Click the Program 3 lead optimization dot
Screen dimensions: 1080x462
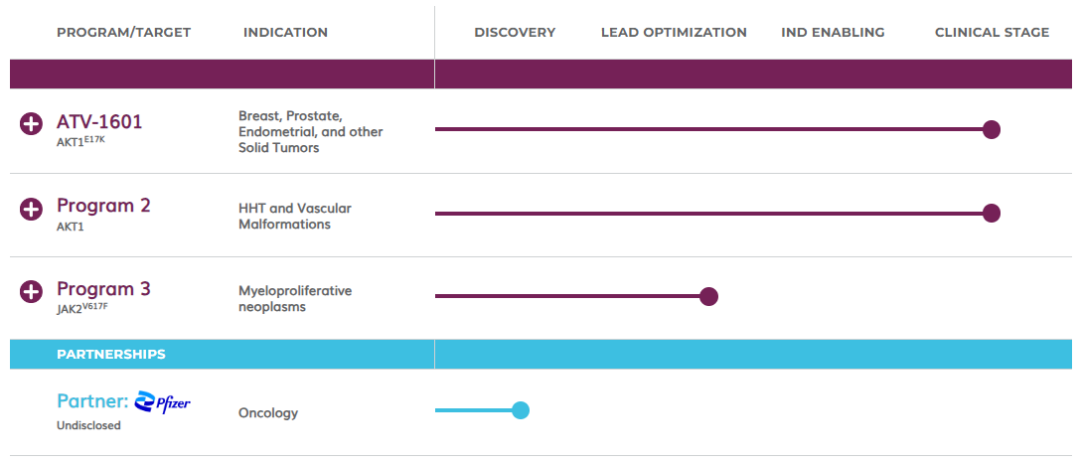(x=709, y=296)
